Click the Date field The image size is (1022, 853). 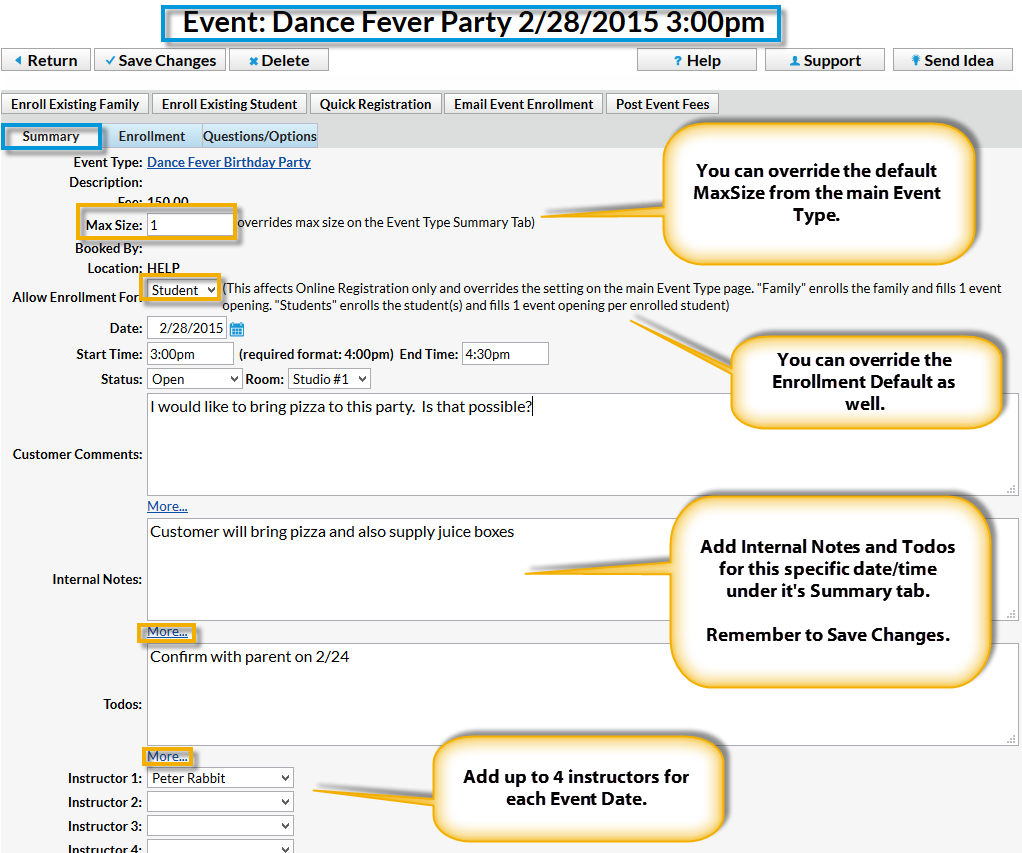[x=187, y=328]
